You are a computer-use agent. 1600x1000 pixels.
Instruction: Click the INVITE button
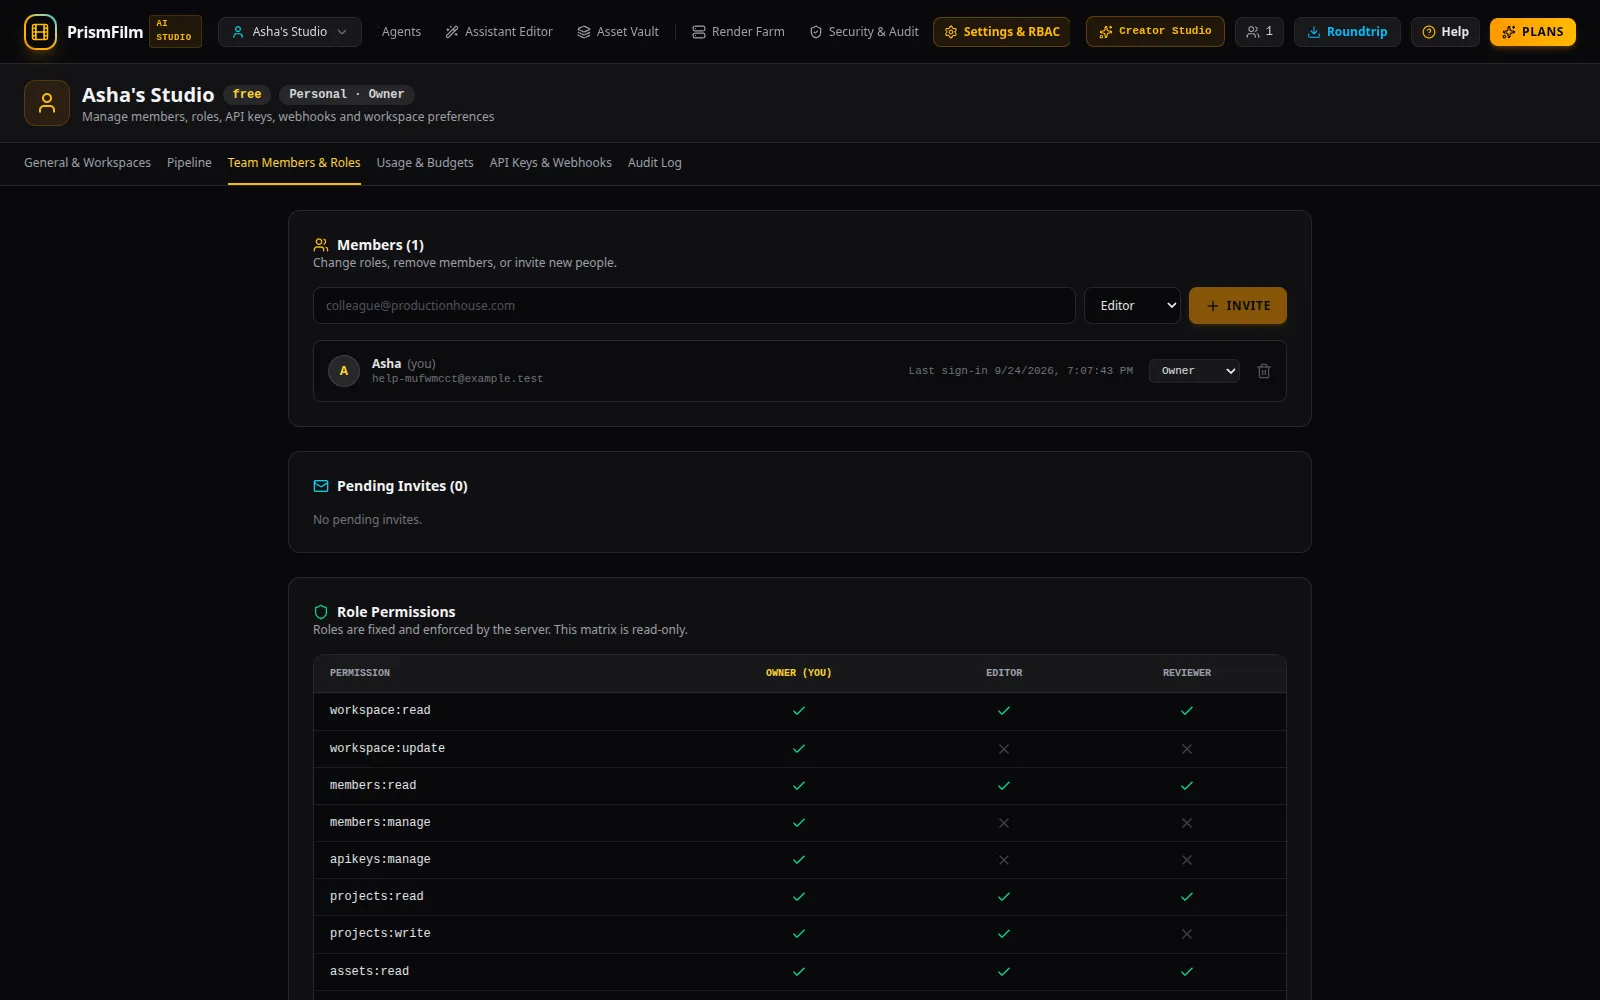1238,306
